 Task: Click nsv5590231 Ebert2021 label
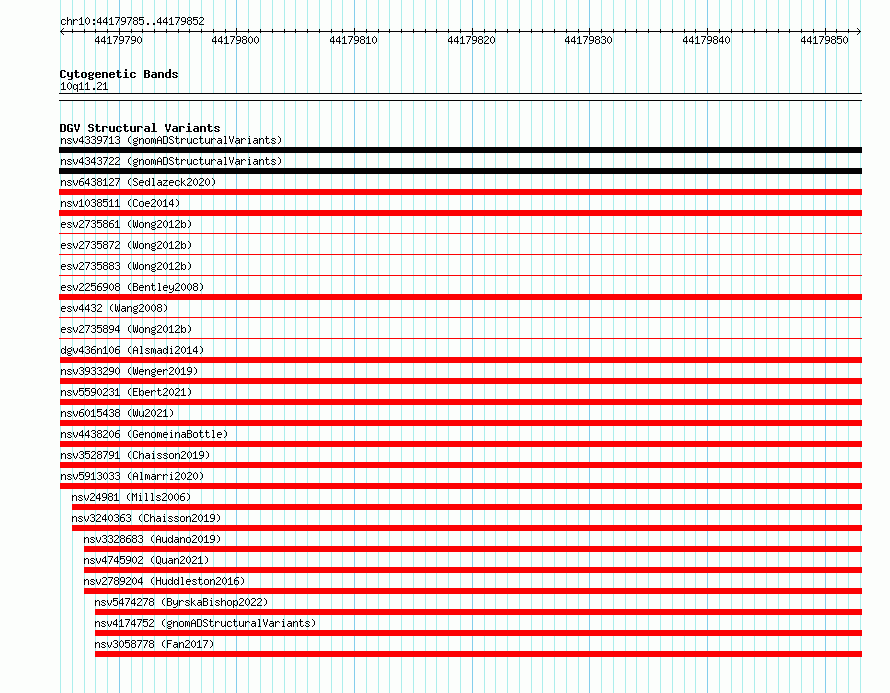tap(126, 392)
